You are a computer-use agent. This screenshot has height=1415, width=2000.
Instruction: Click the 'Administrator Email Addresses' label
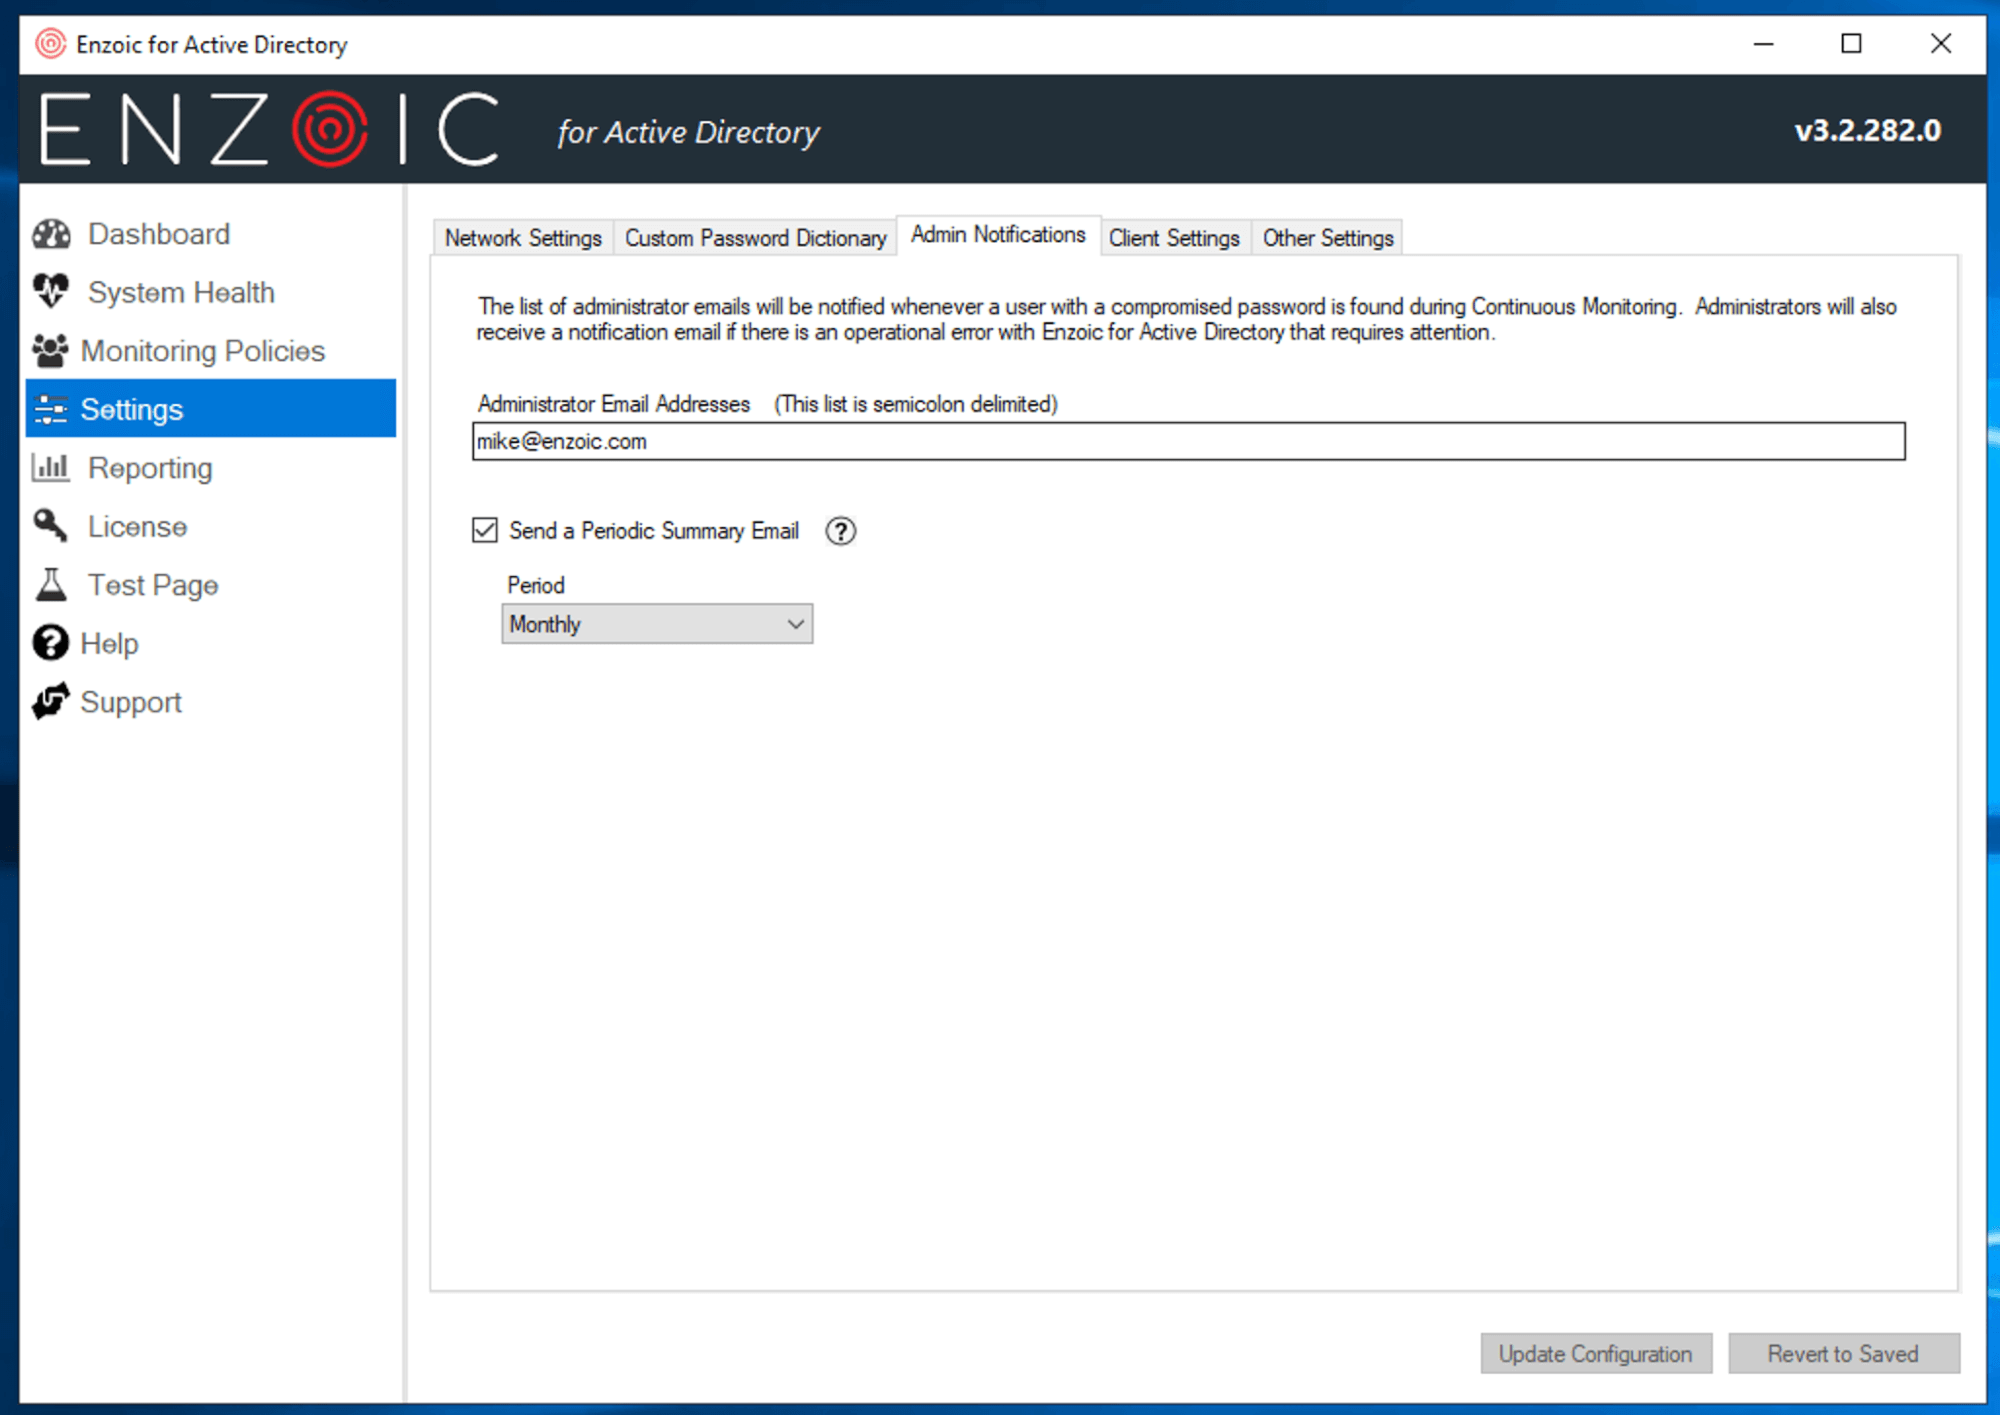(614, 404)
